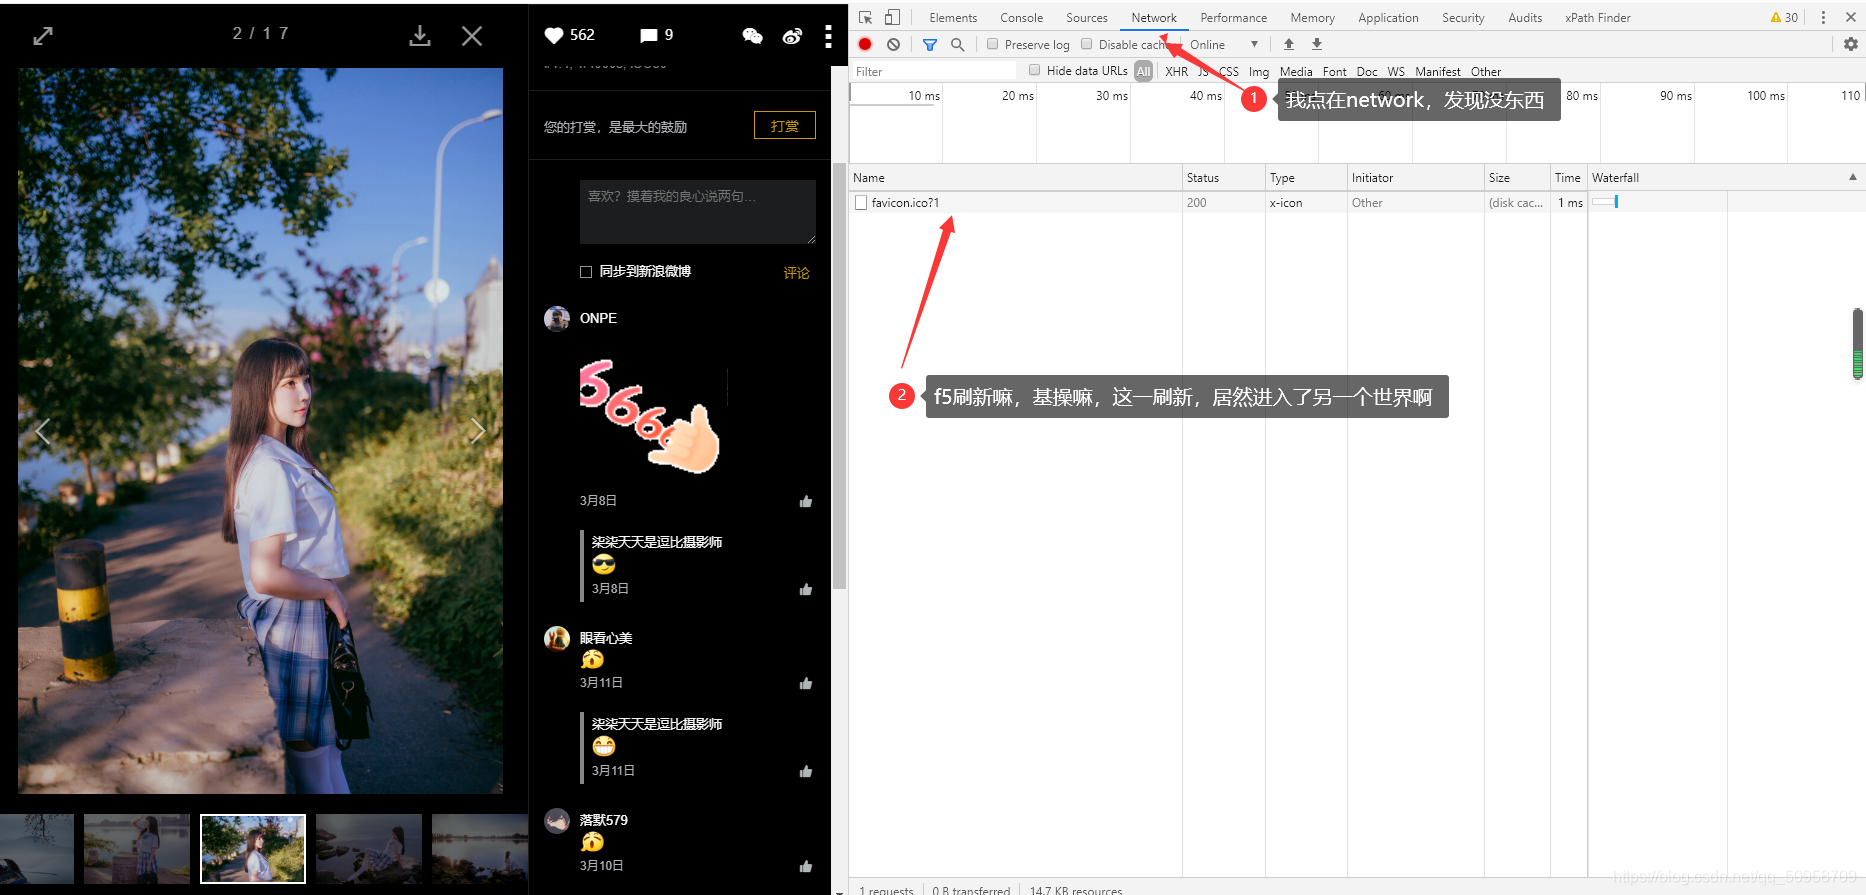The height and width of the screenshot is (895, 1866).
Task: Open network search magnifier
Action: tap(957, 44)
